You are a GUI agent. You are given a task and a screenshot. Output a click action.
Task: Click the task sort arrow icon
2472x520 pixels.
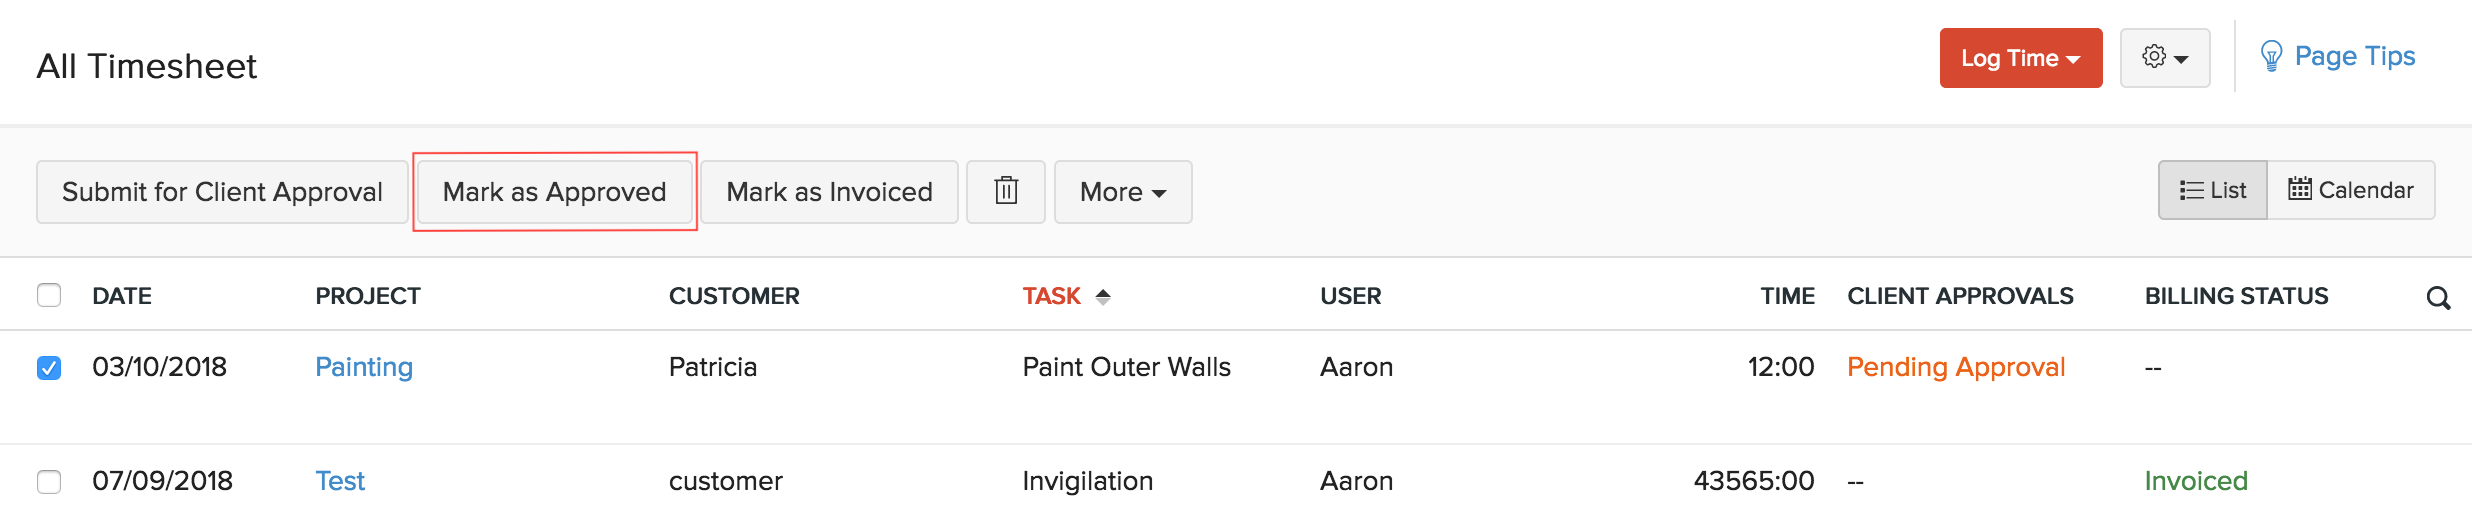(1103, 296)
